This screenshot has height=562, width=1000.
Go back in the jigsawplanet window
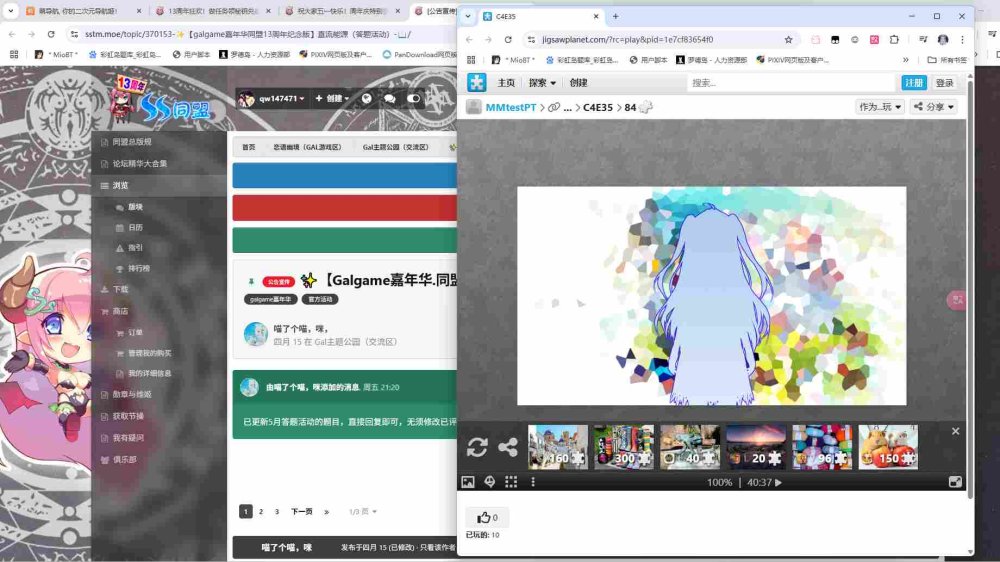pyautogui.click(x=469, y=40)
